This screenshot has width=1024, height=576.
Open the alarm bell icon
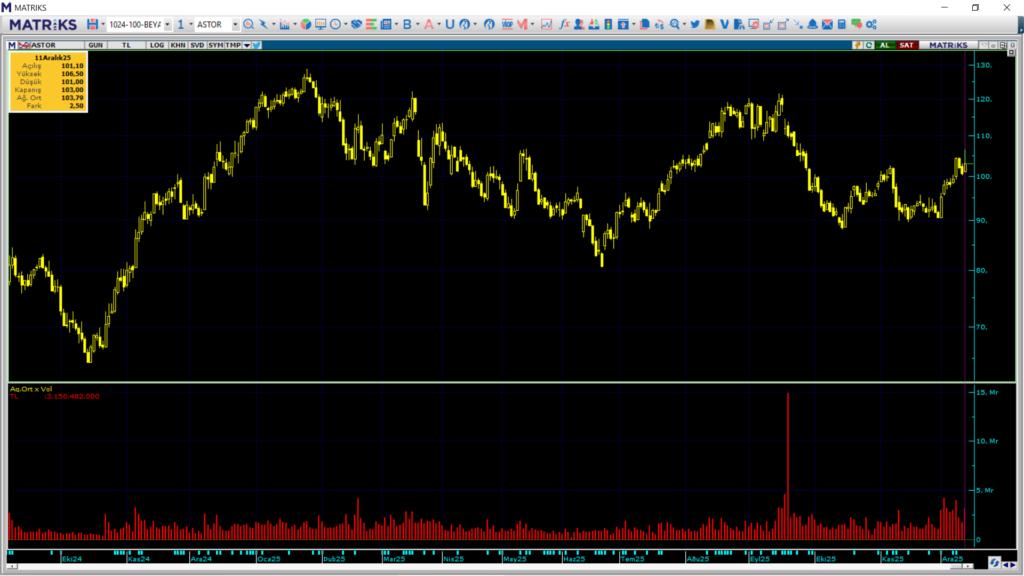tap(812, 24)
